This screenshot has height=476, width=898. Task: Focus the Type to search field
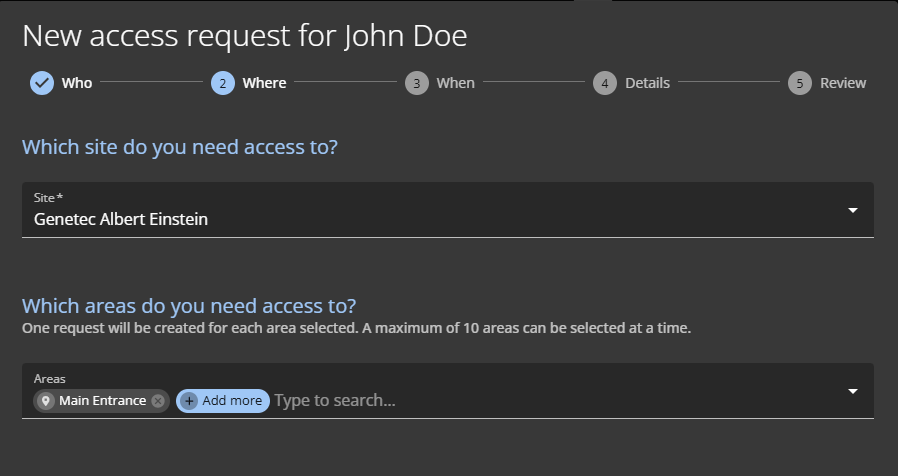tap(500, 401)
